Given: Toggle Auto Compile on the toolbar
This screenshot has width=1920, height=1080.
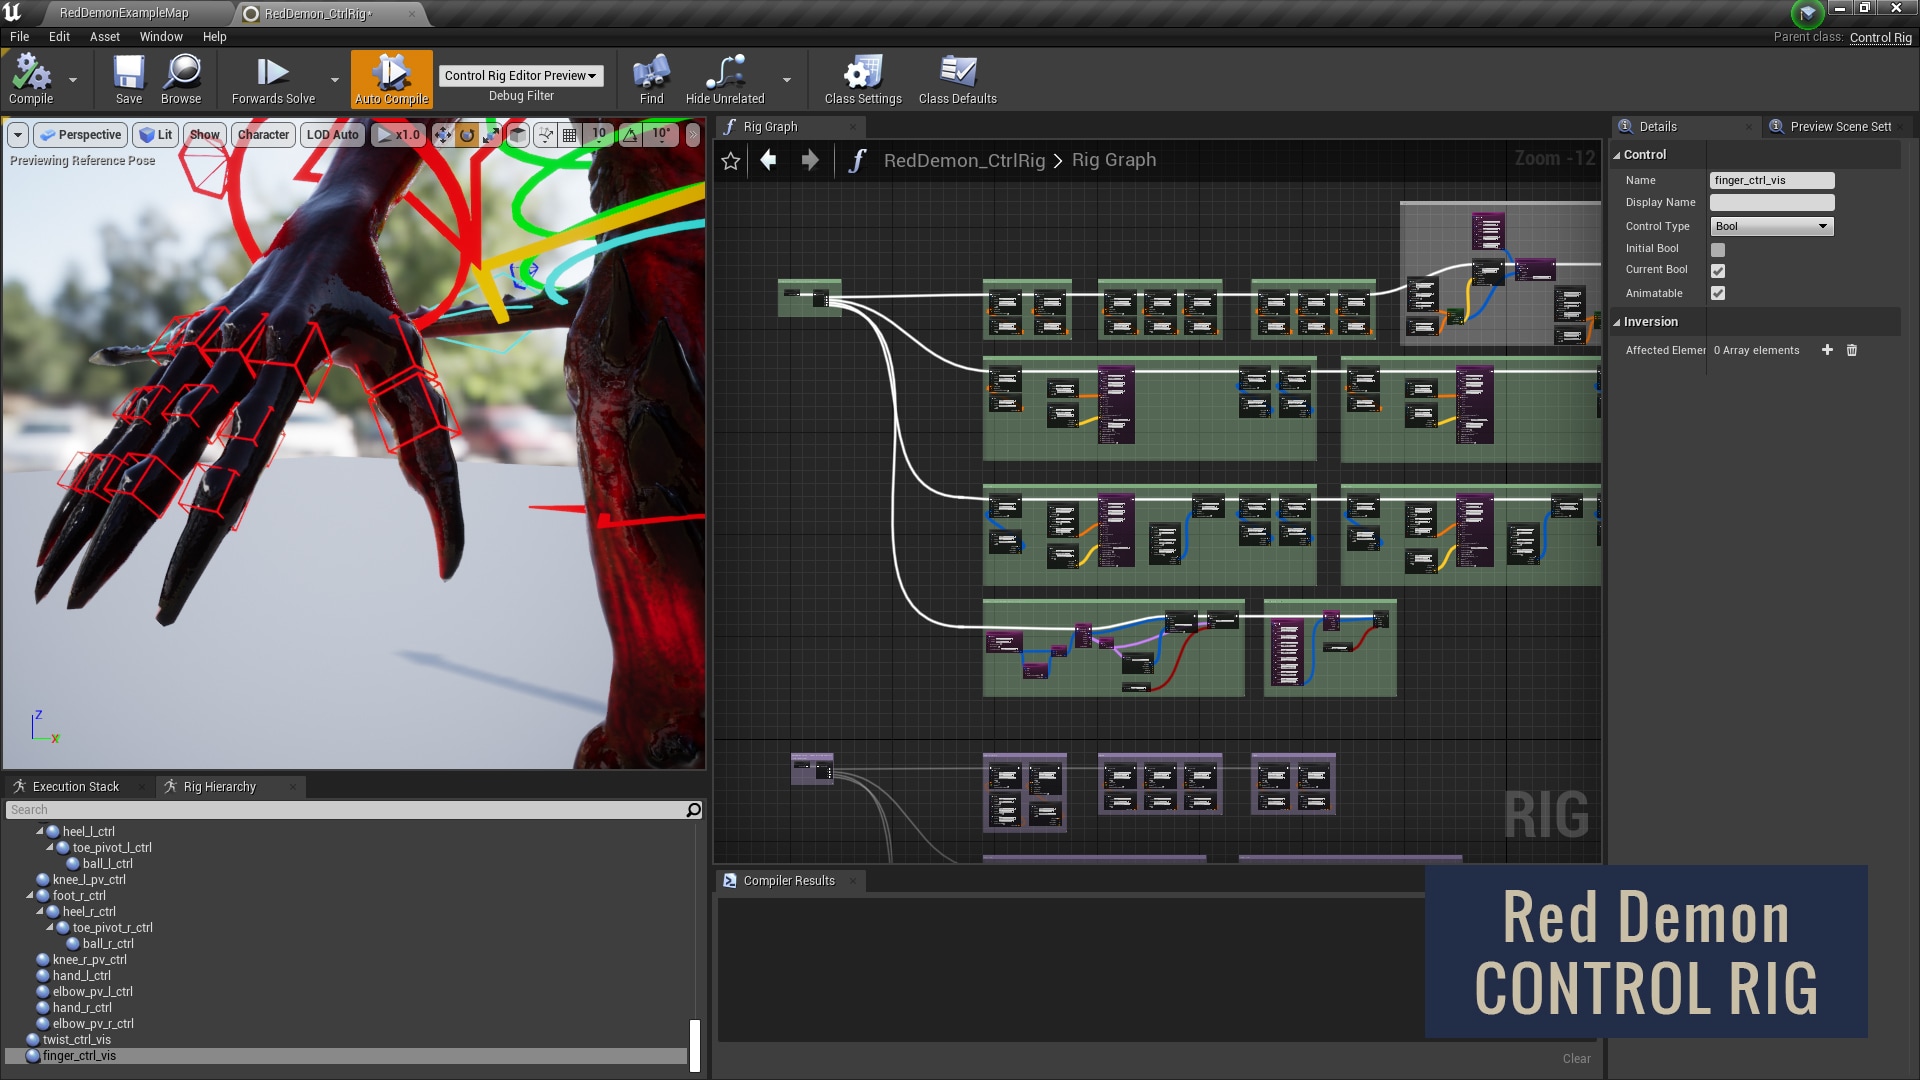Looking at the screenshot, I should click(391, 78).
